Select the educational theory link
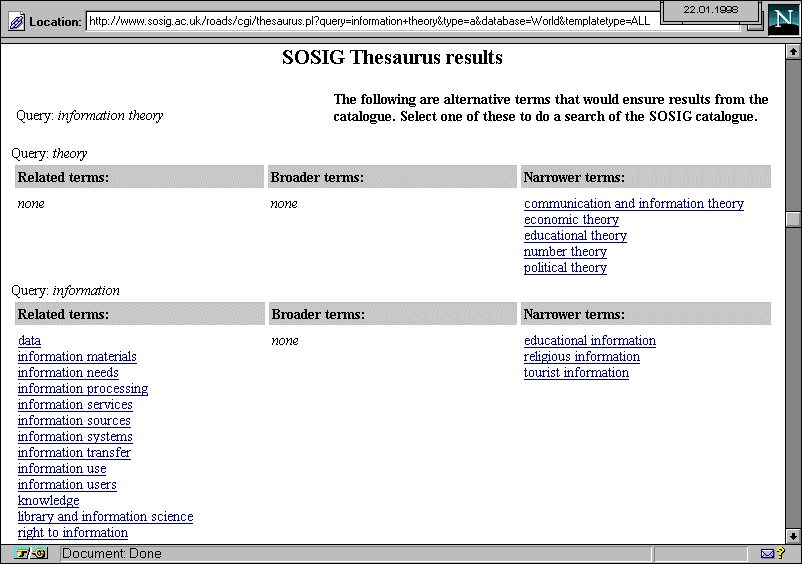802x564 pixels. 575,236
